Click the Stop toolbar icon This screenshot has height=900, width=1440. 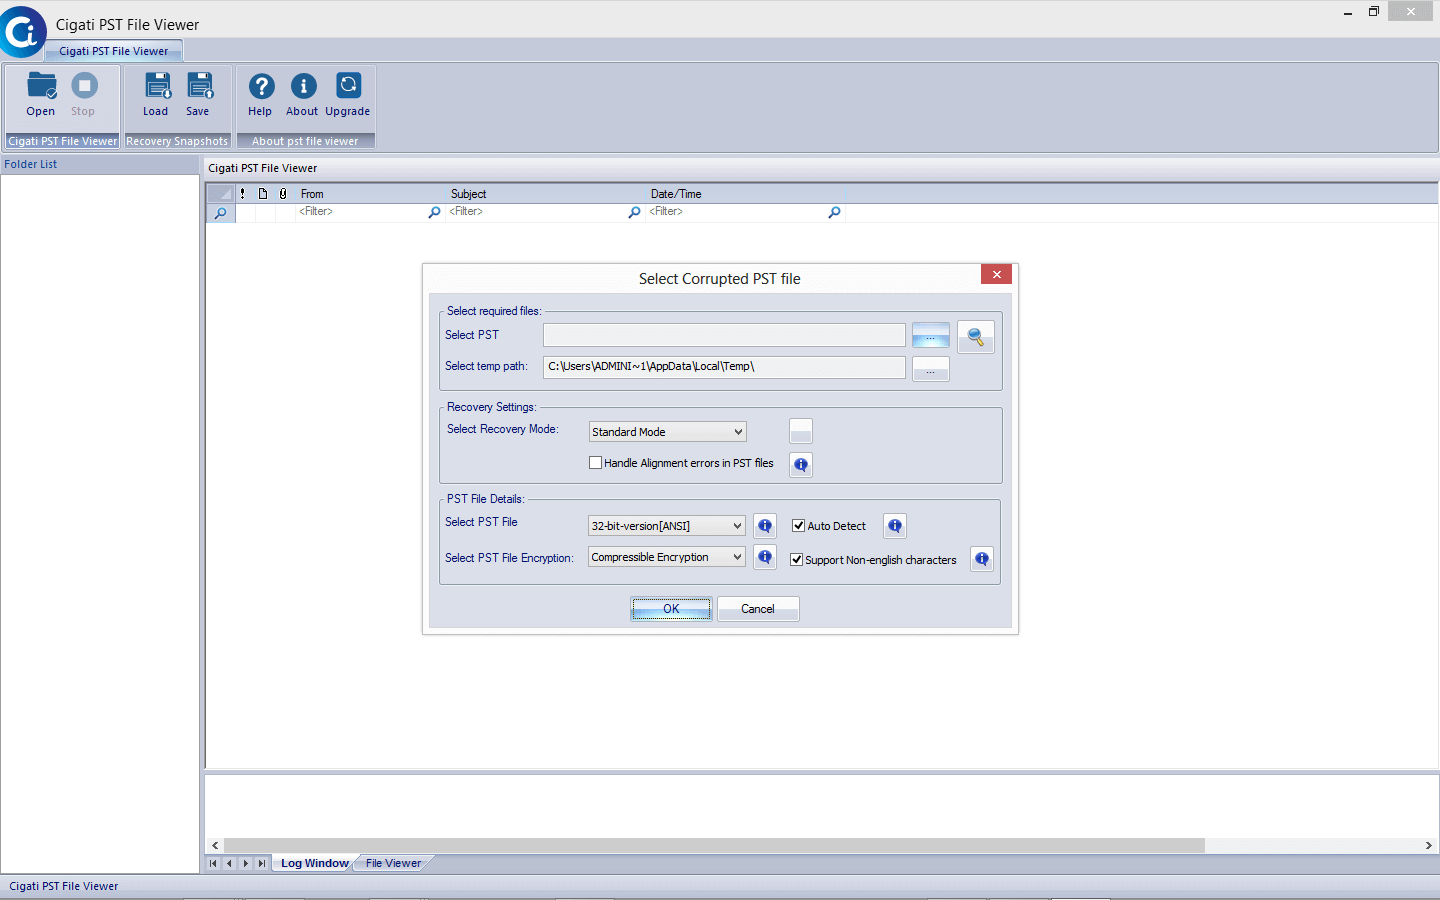(x=84, y=95)
